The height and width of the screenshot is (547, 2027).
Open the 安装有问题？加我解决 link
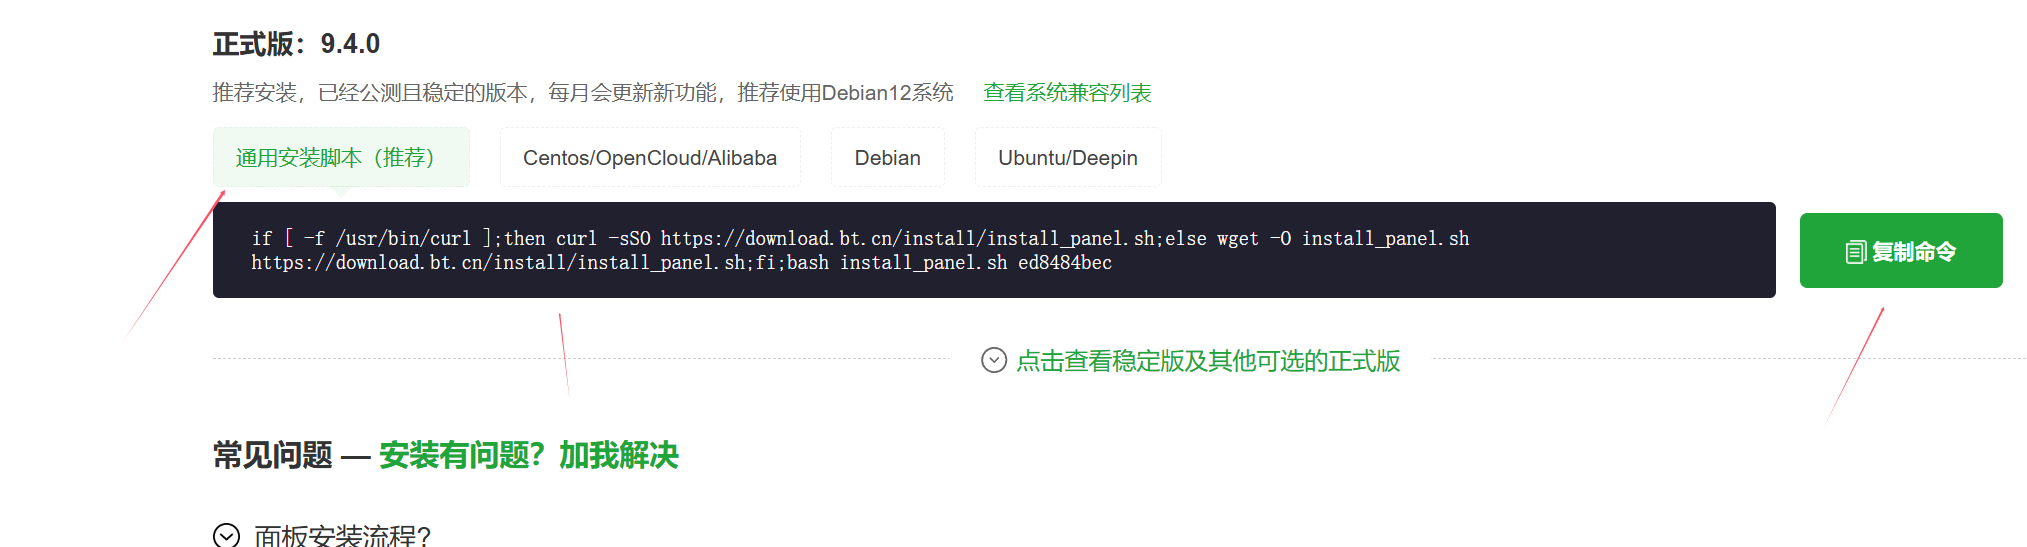pyautogui.click(x=529, y=455)
